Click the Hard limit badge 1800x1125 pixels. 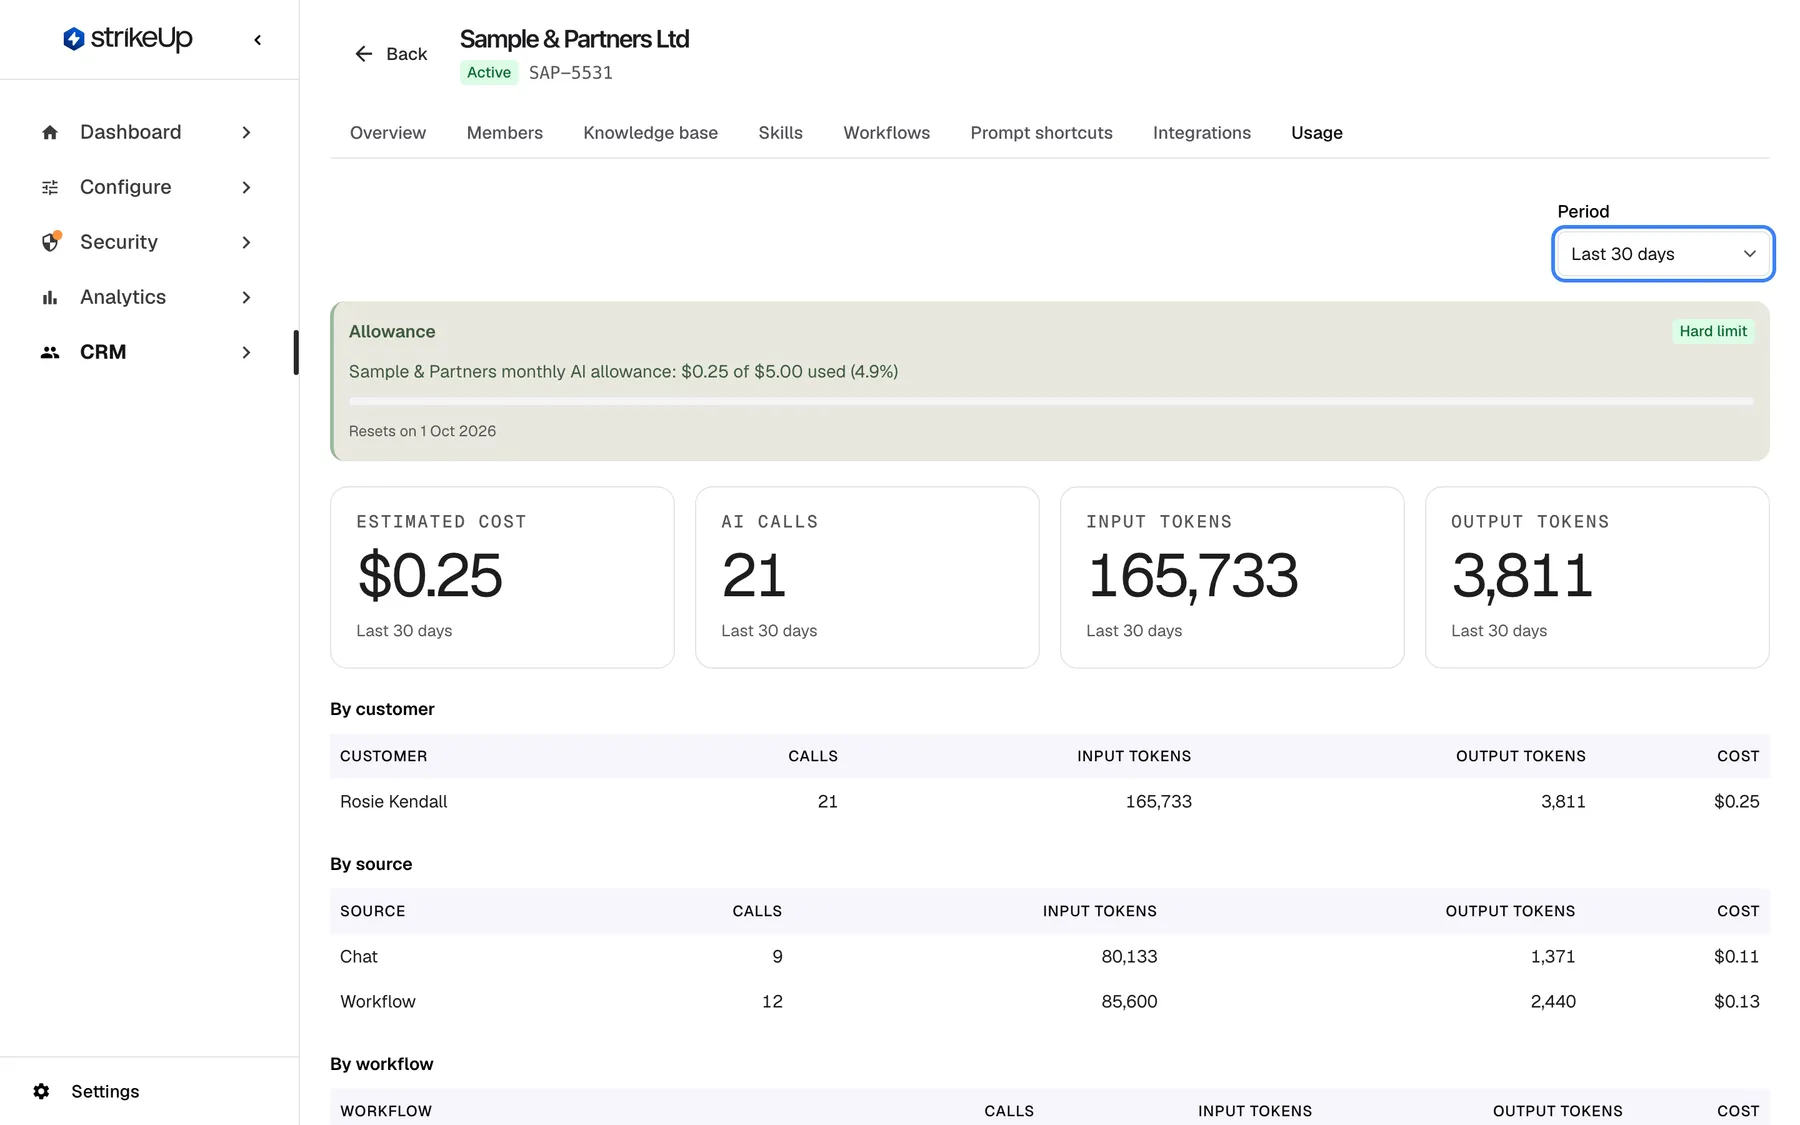1713,331
